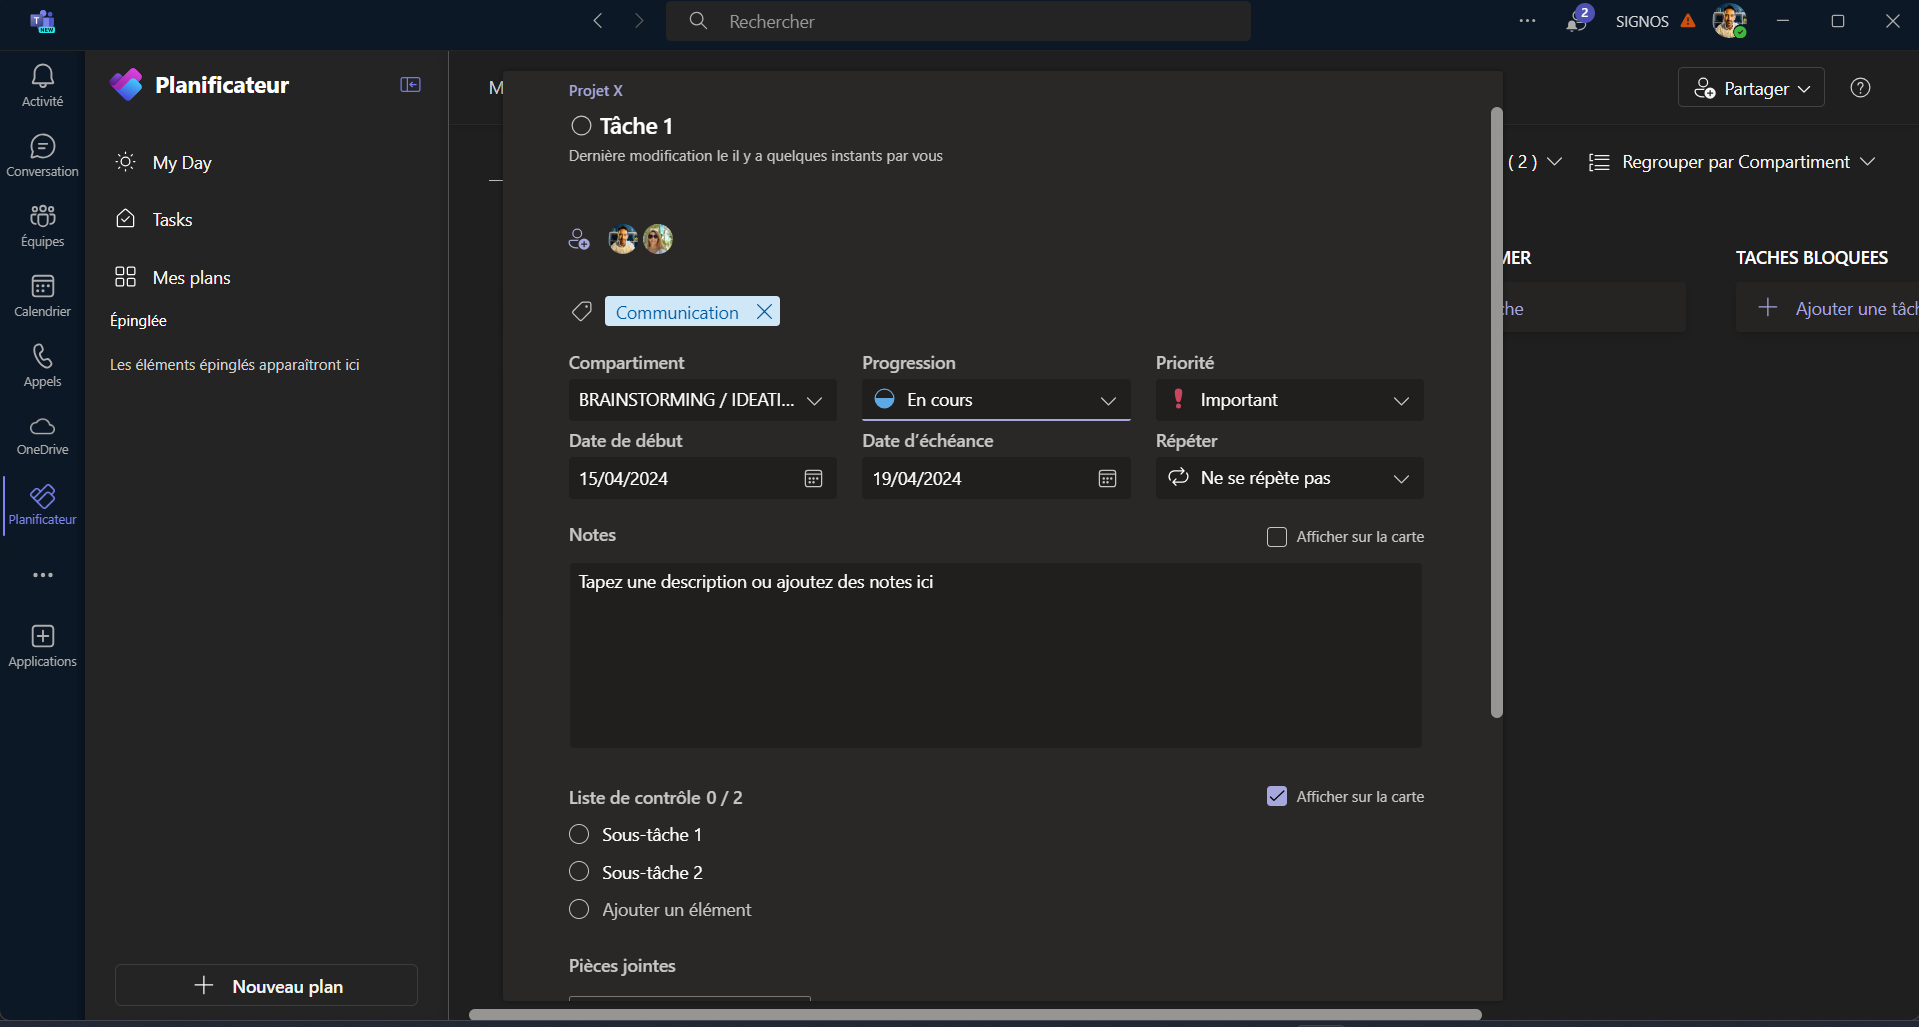
Task: Open the Activité notifications icon
Action: click(x=42, y=85)
